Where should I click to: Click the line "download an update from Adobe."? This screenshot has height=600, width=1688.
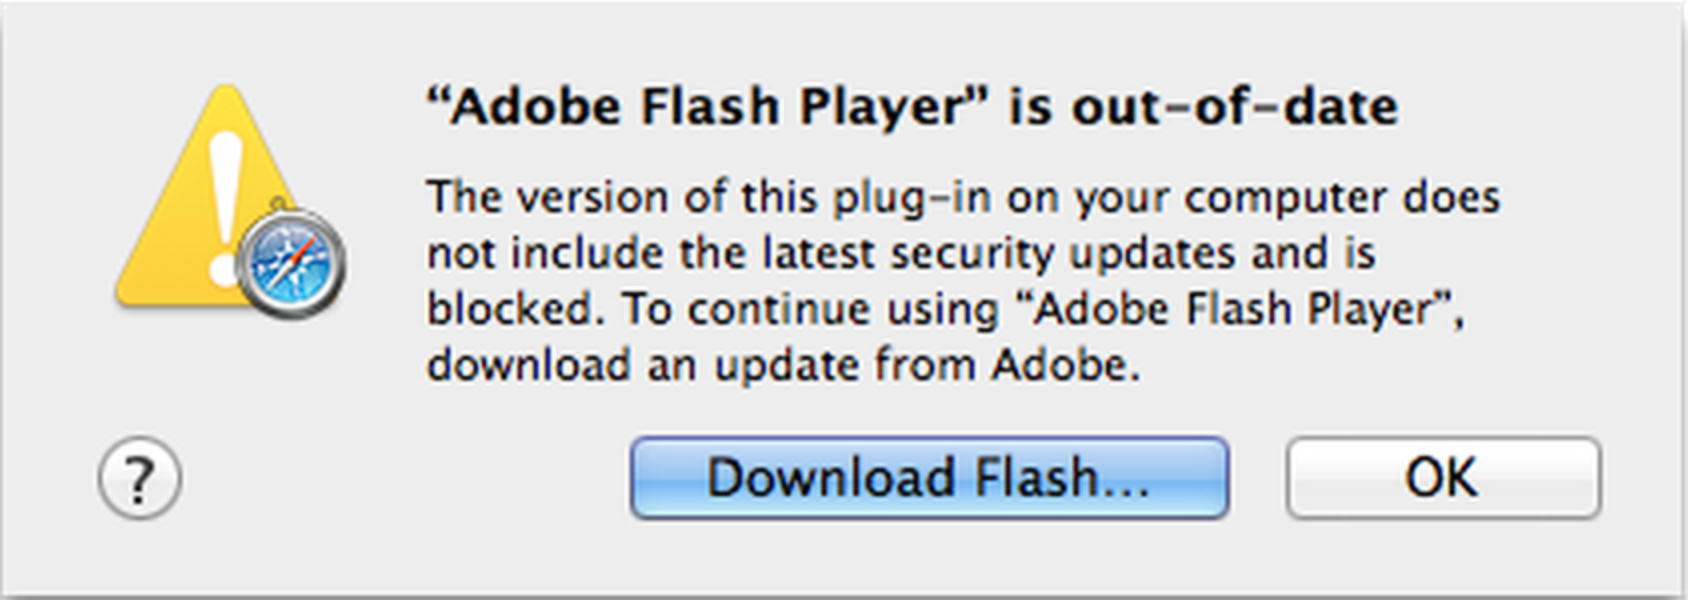point(783,365)
